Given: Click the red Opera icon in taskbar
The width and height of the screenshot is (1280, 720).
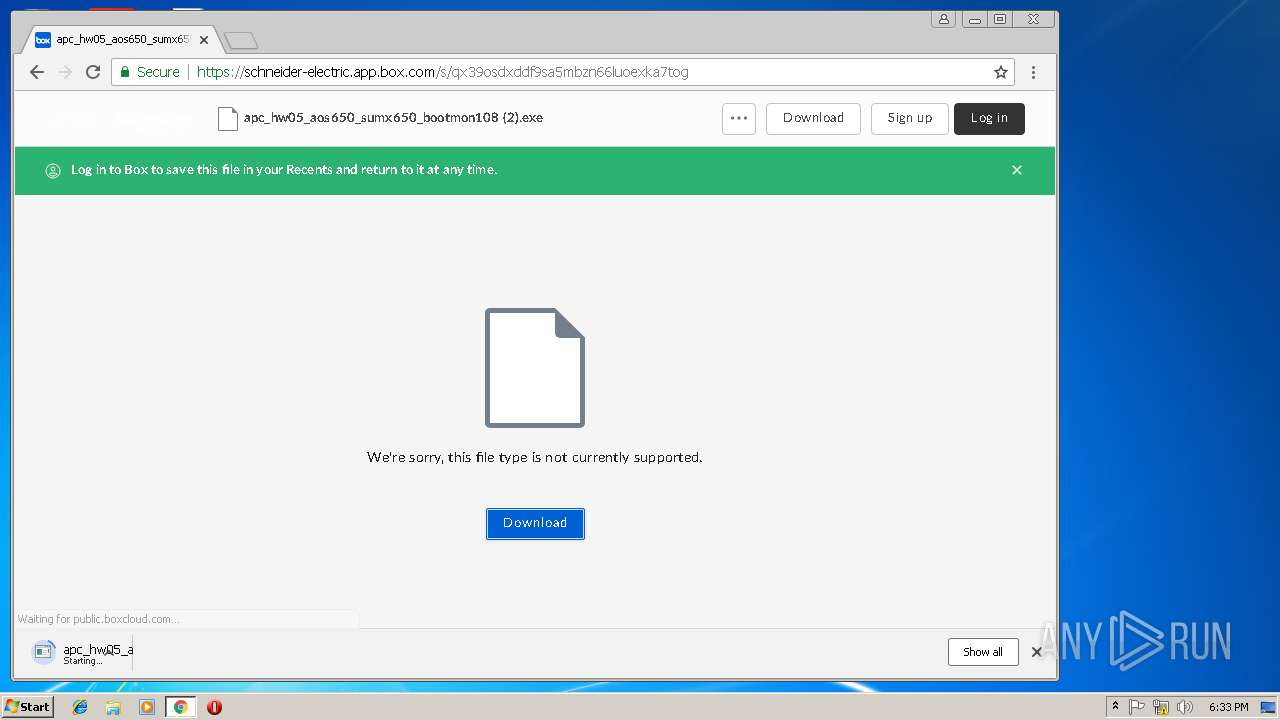Looking at the screenshot, I should [214, 707].
